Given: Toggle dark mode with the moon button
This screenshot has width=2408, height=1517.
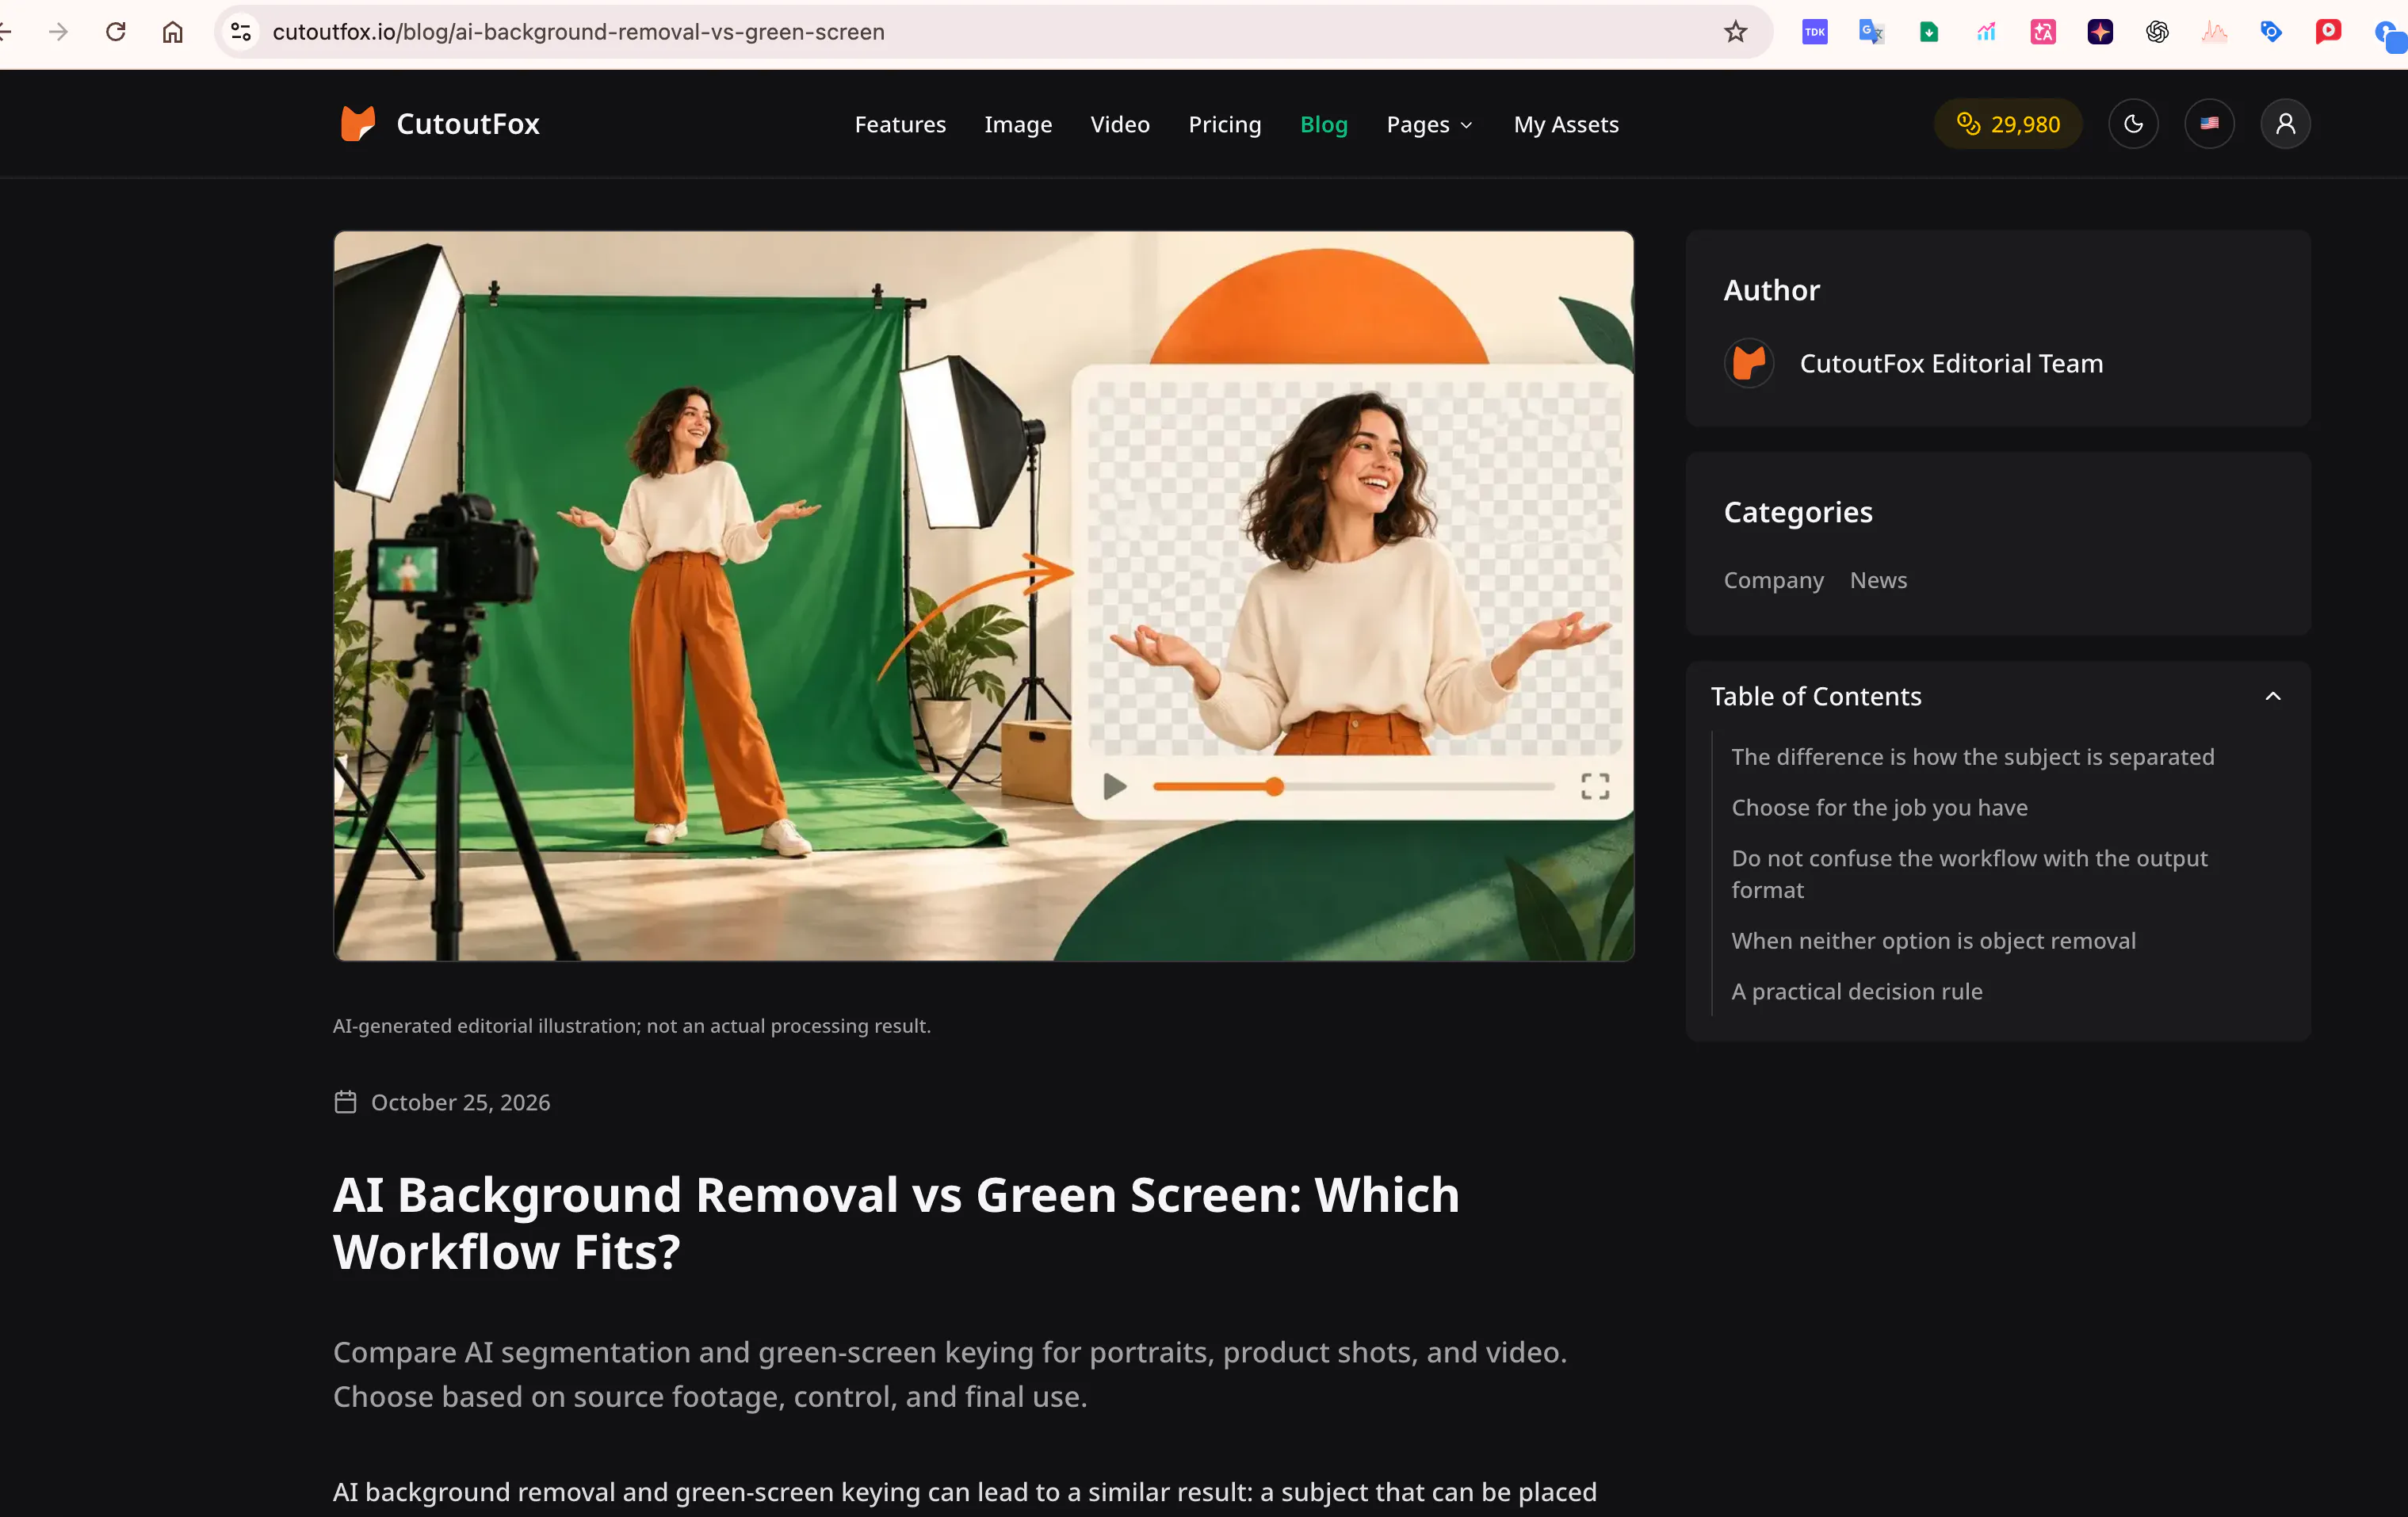Looking at the screenshot, I should coord(2133,124).
